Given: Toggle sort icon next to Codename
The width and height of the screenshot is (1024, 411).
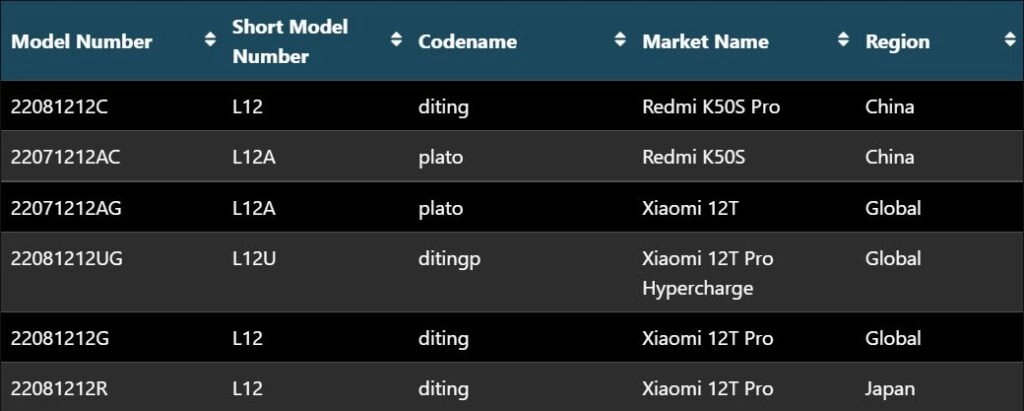Looking at the screenshot, I should [x=620, y=40].
